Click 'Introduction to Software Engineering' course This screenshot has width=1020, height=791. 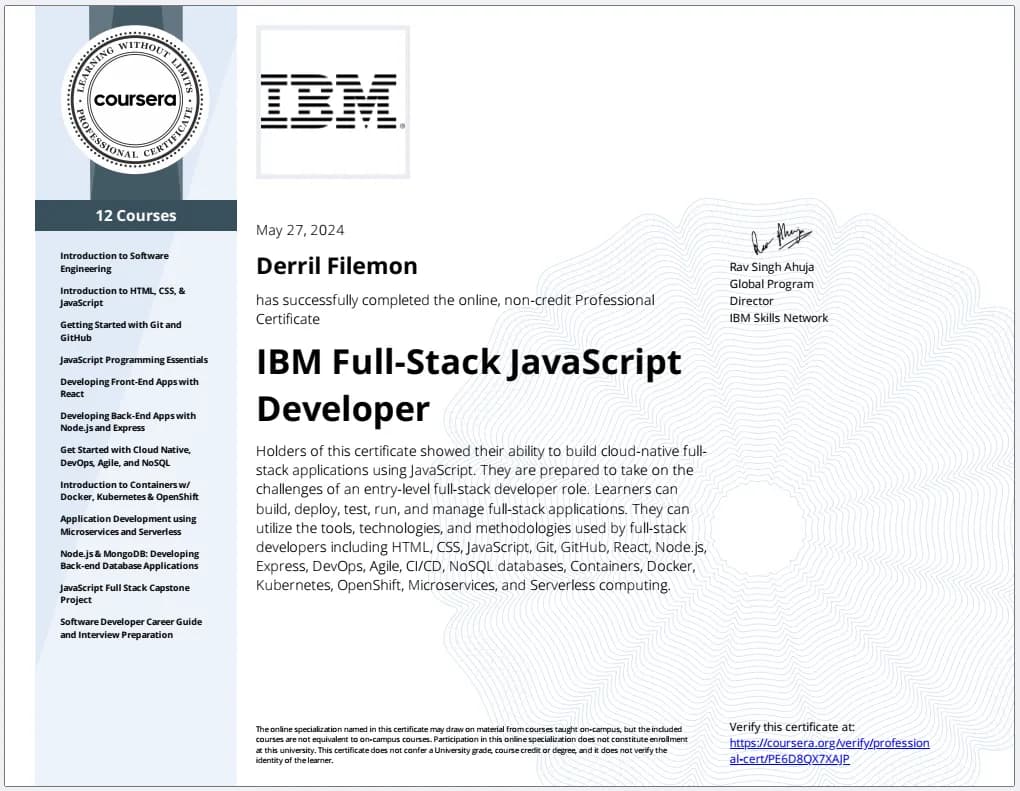[114, 262]
